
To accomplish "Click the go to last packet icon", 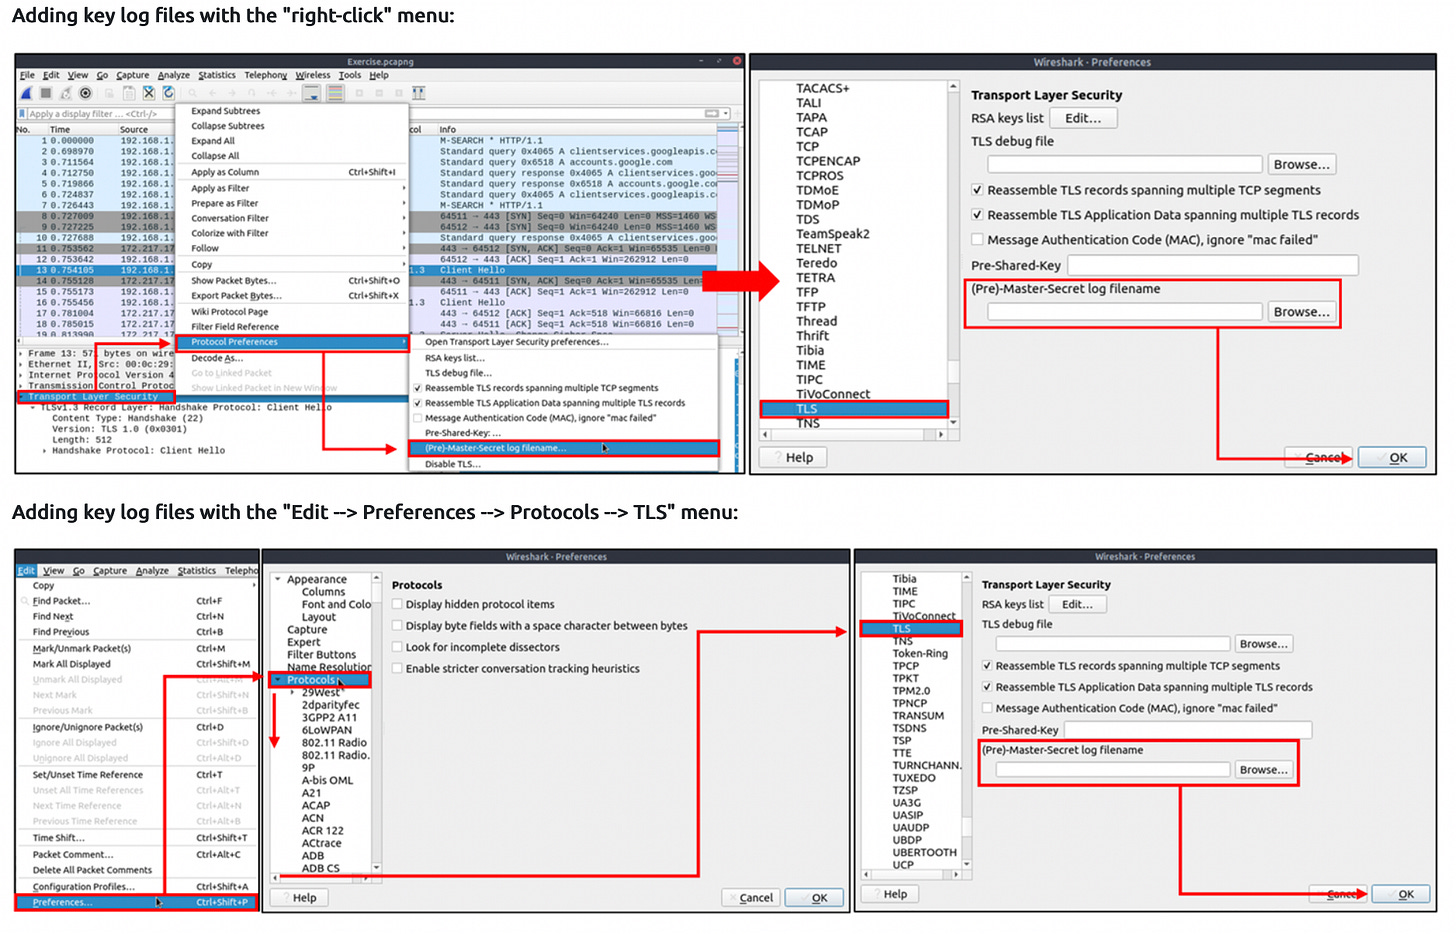I will click(x=291, y=93).
